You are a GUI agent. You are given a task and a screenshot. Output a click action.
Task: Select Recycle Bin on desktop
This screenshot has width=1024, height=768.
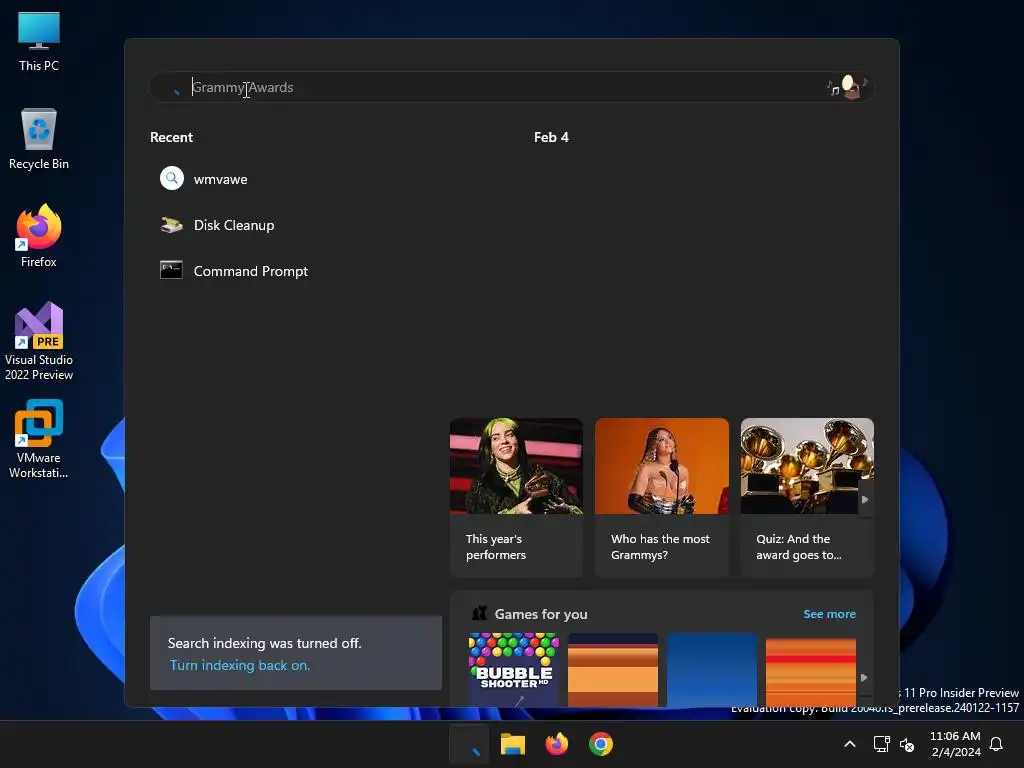[39, 139]
